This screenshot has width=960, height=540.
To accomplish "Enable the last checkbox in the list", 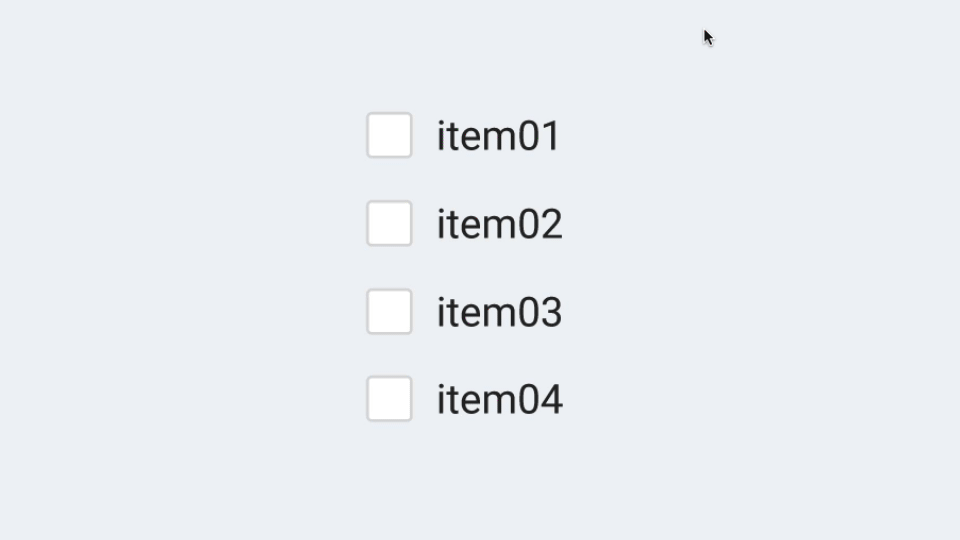I will point(389,399).
